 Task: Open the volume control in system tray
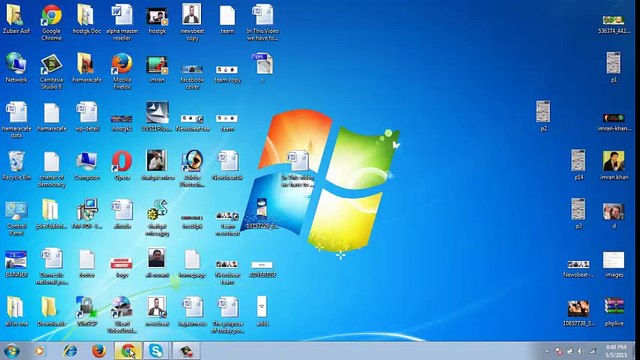[580, 351]
